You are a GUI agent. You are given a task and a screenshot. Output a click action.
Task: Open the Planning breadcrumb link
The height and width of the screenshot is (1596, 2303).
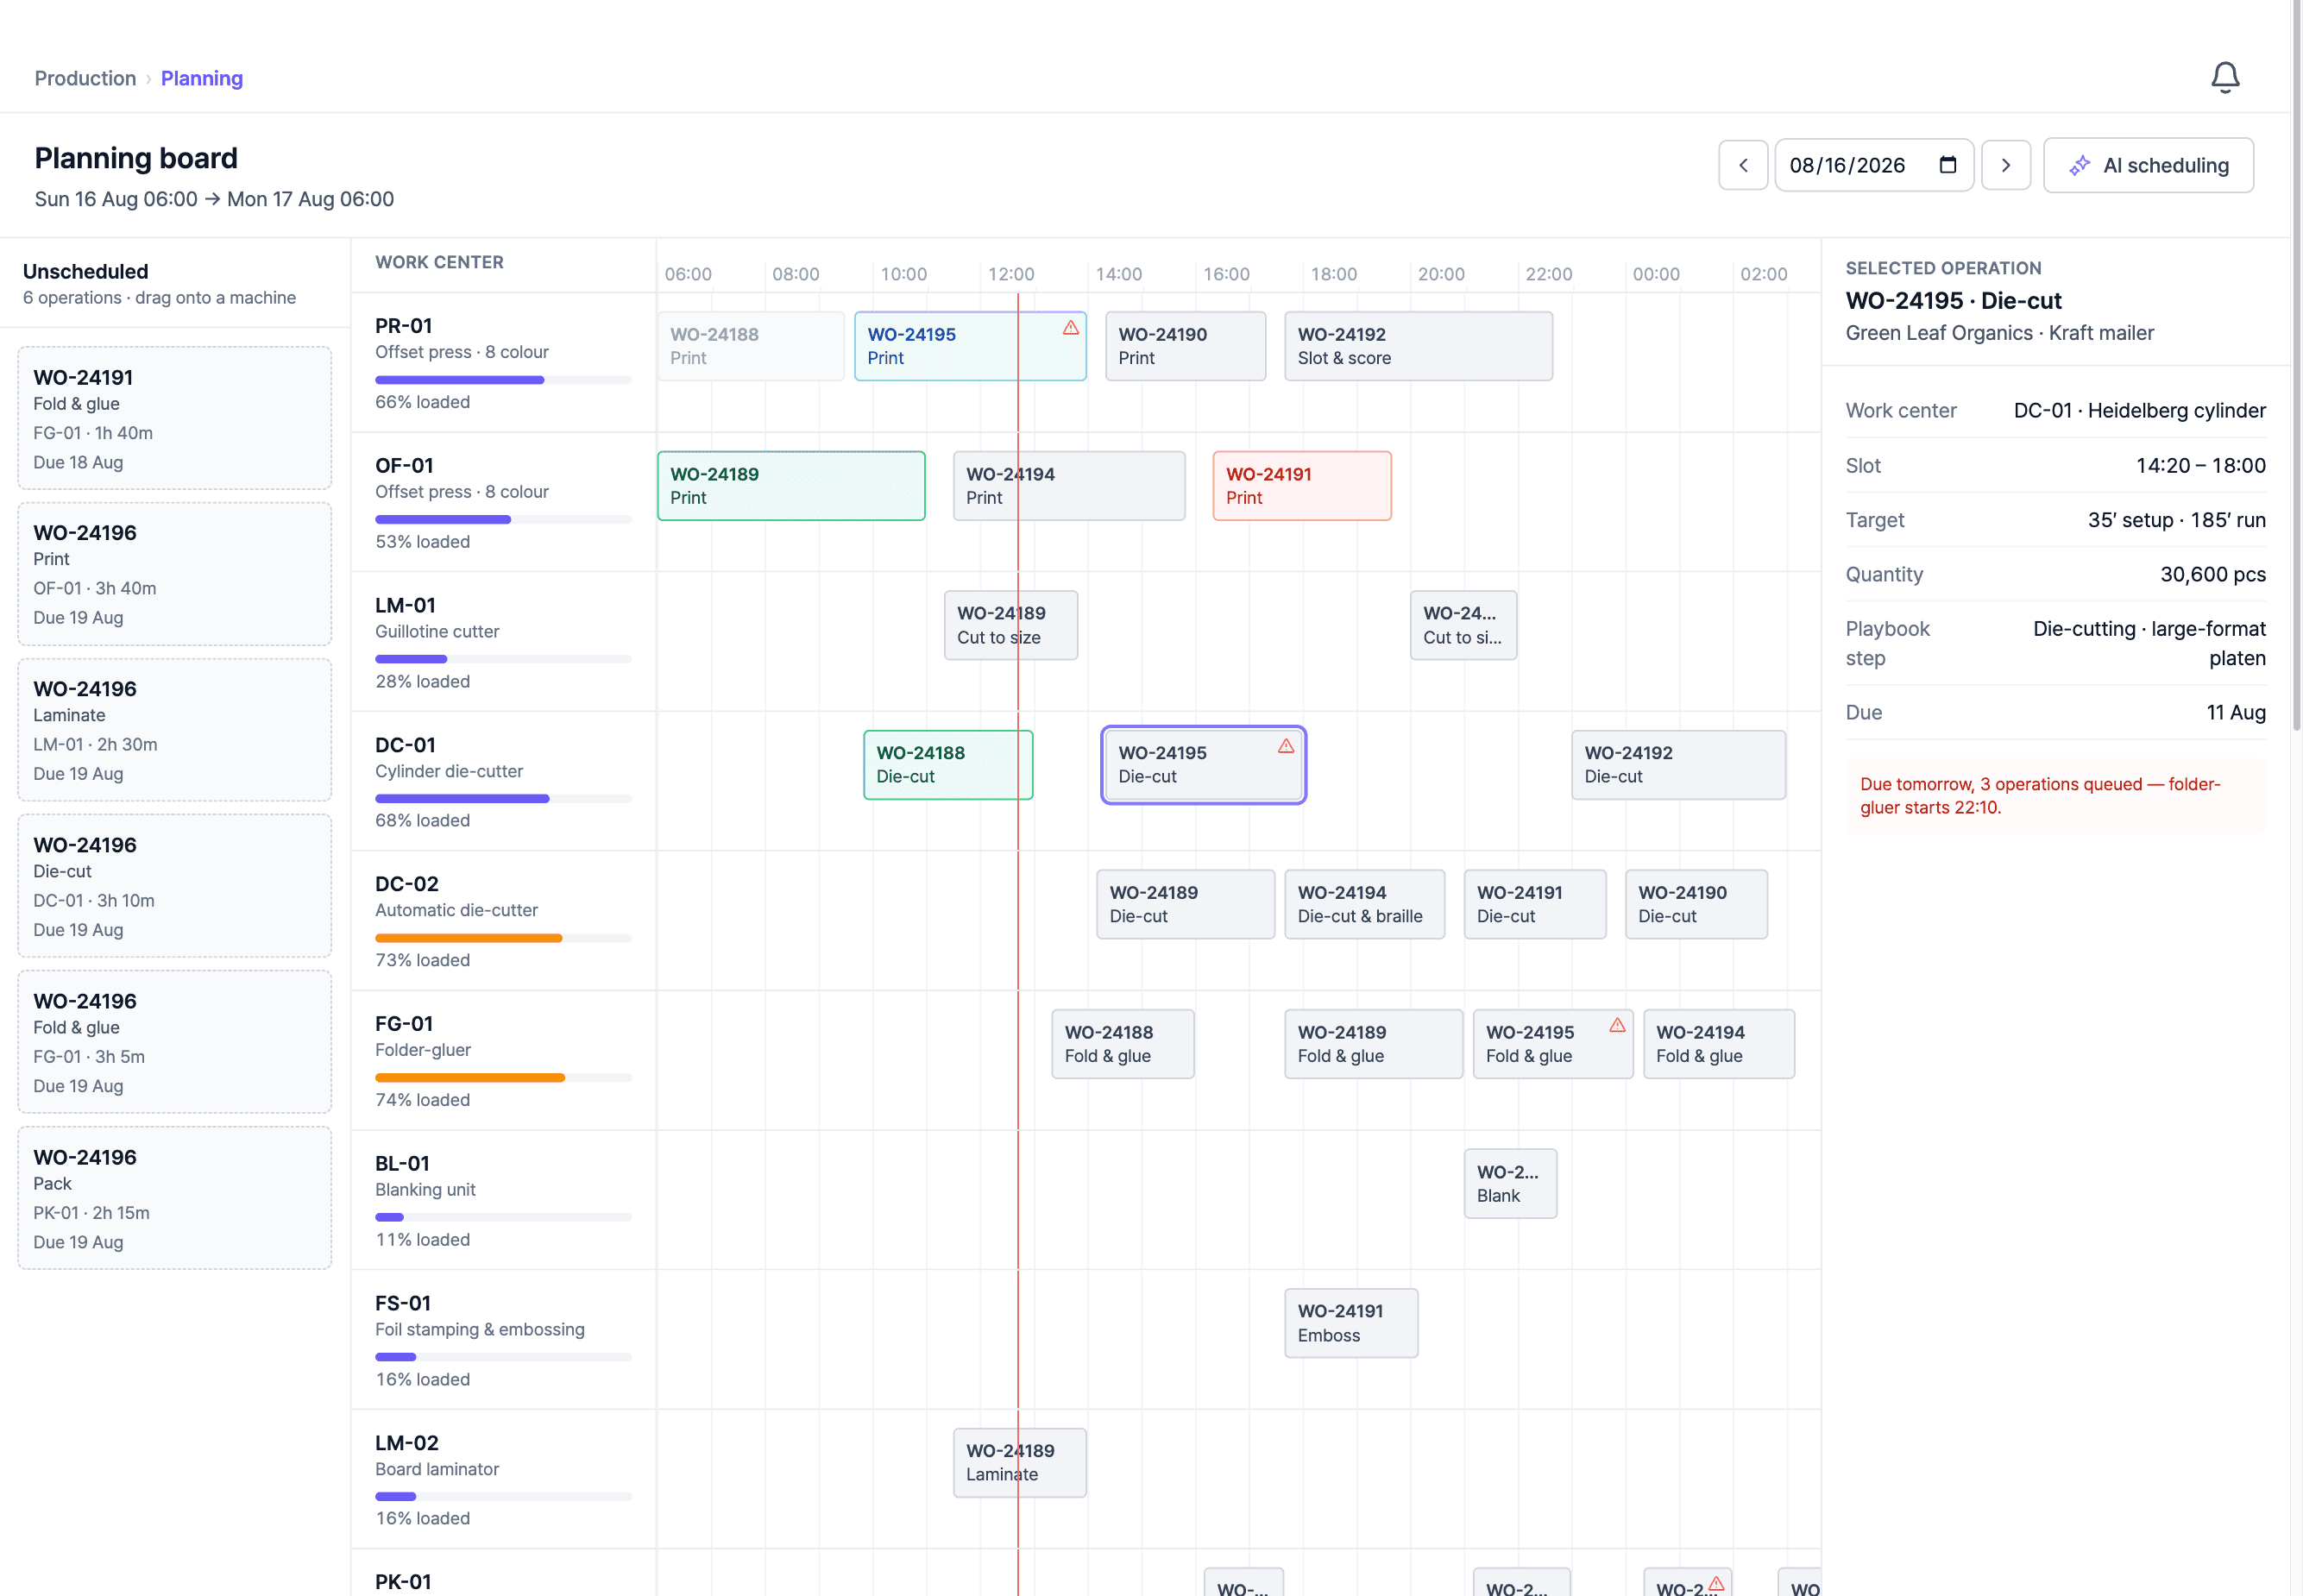(x=202, y=78)
